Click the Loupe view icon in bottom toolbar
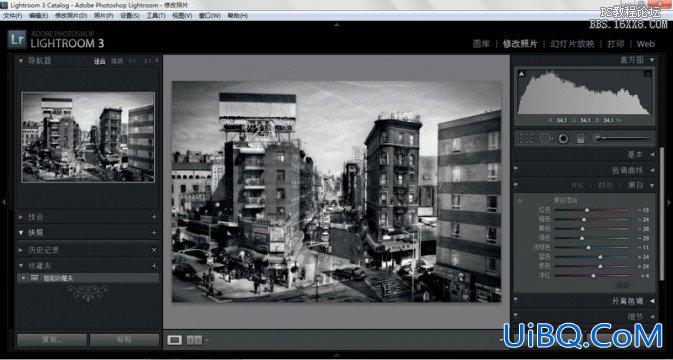 tap(174, 340)
